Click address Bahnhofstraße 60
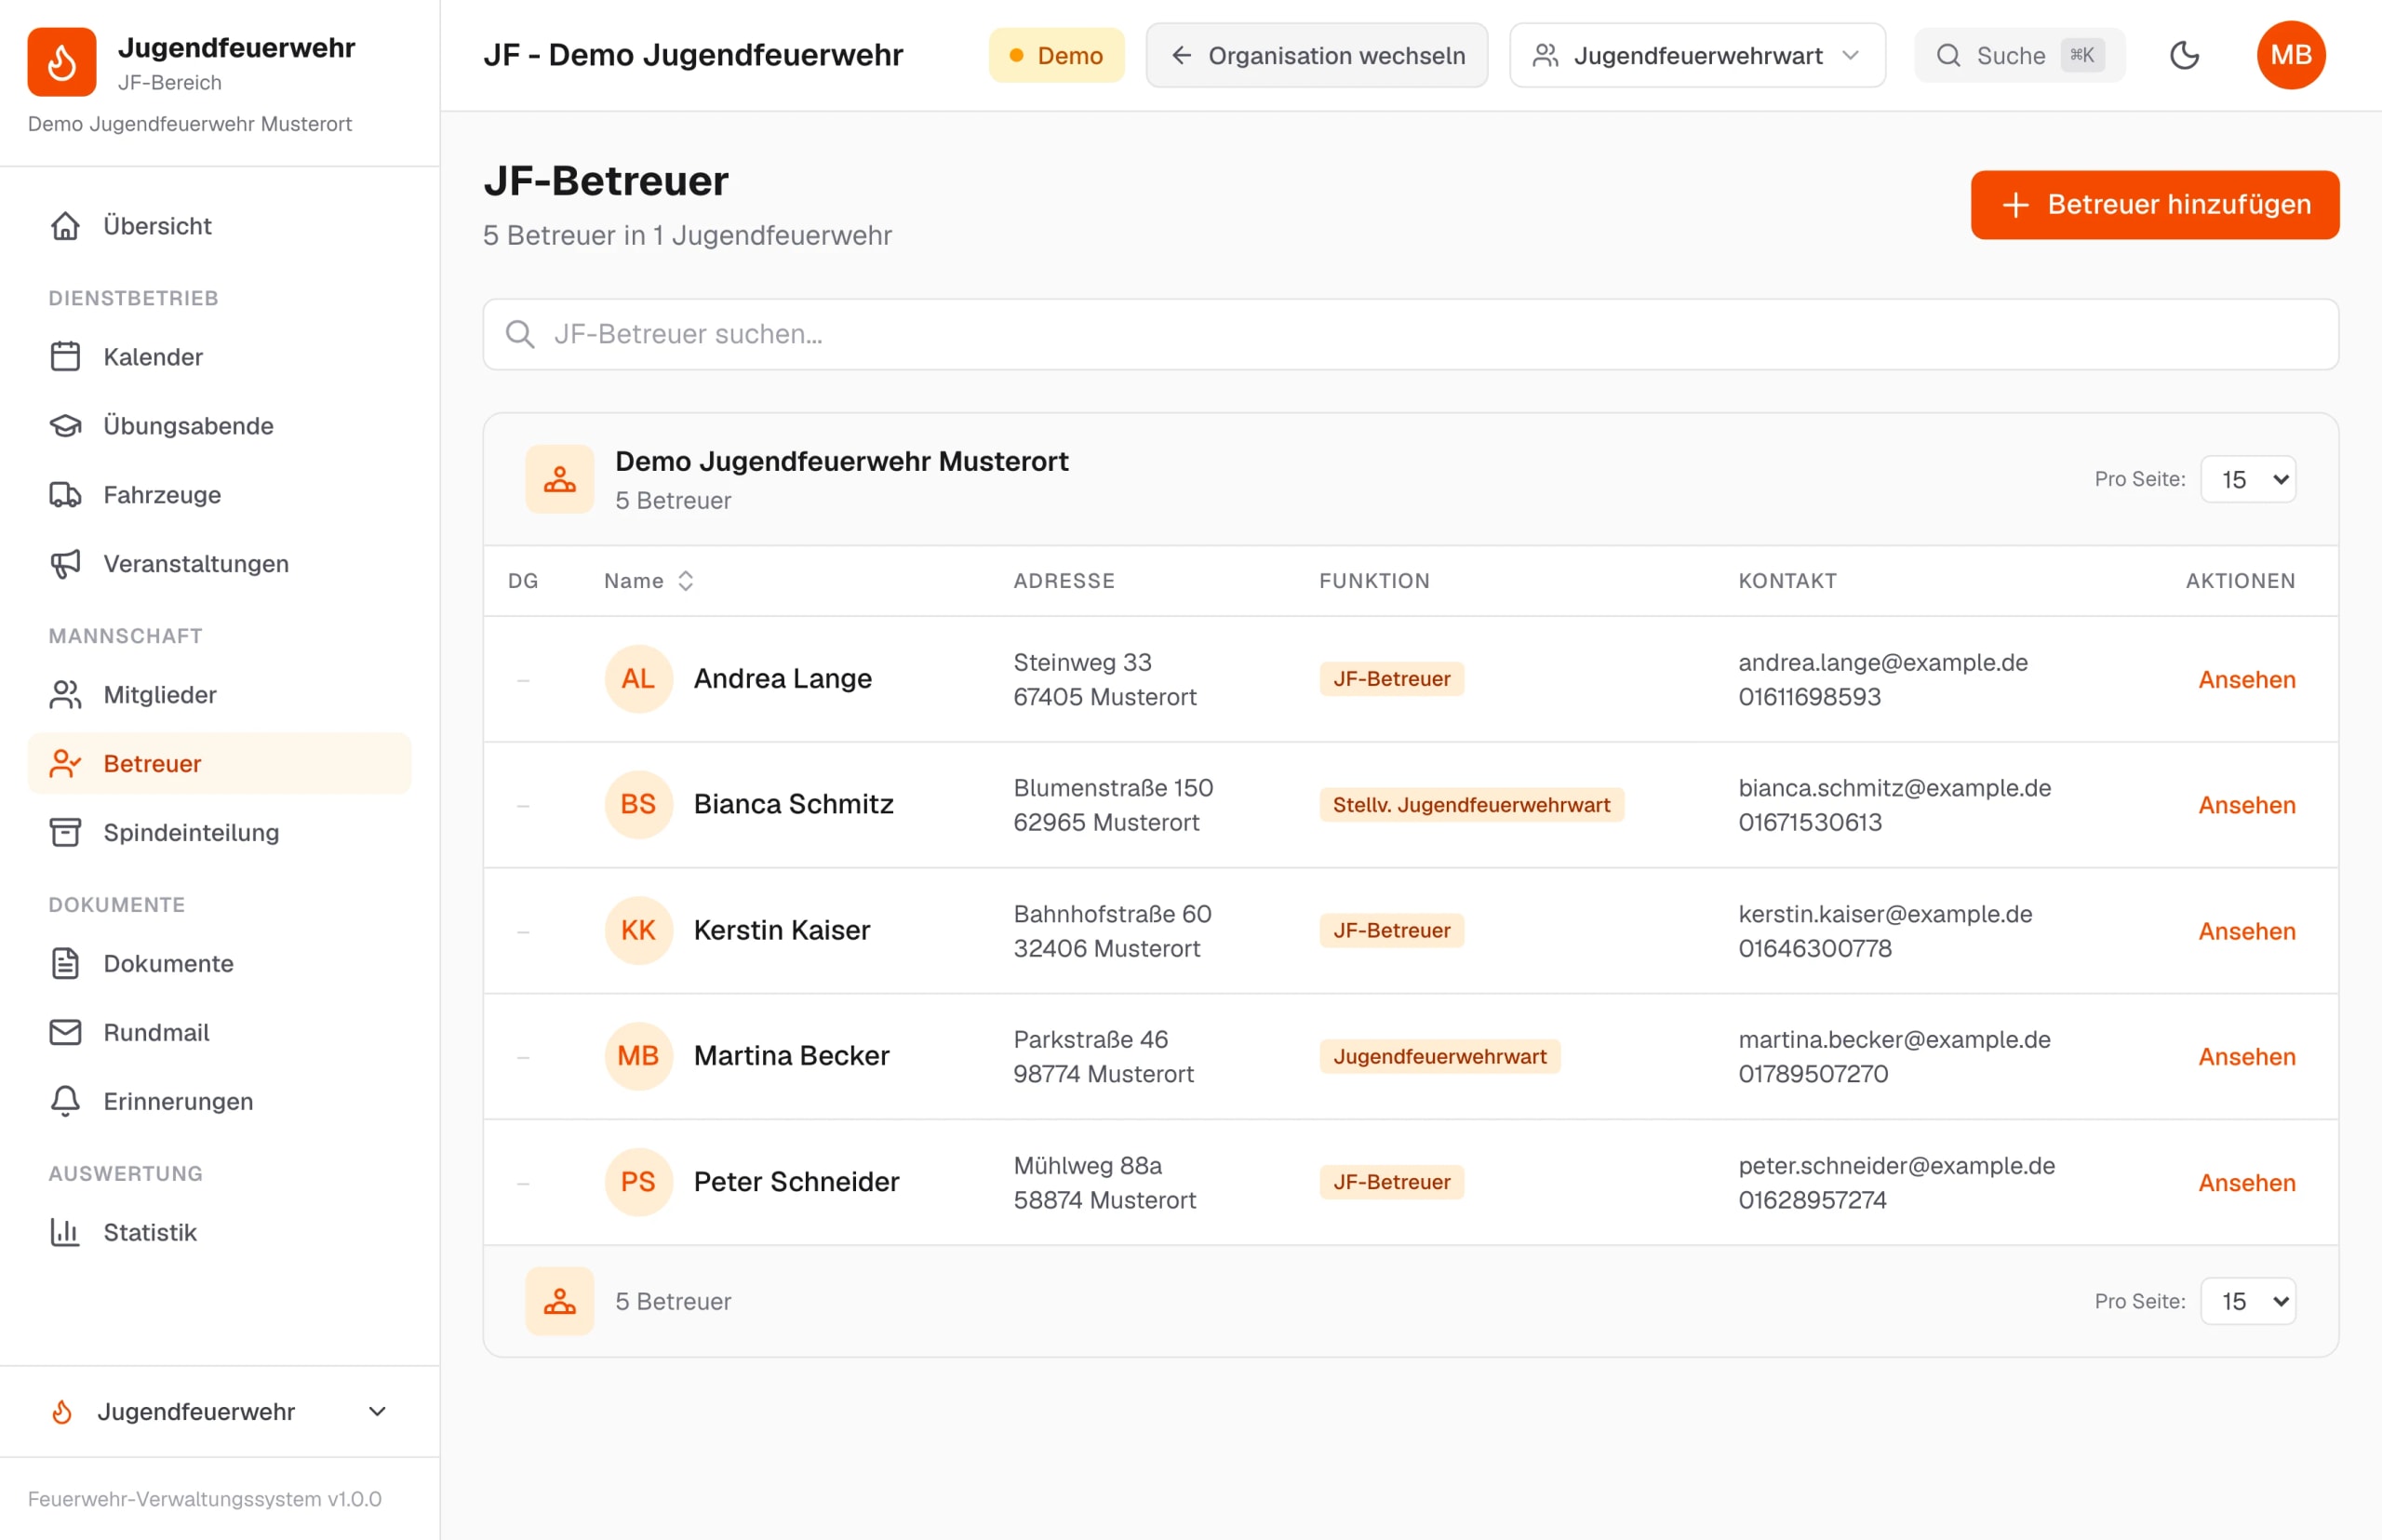This screenshot has width=2382, height=1540. (x=1112, y=914)
